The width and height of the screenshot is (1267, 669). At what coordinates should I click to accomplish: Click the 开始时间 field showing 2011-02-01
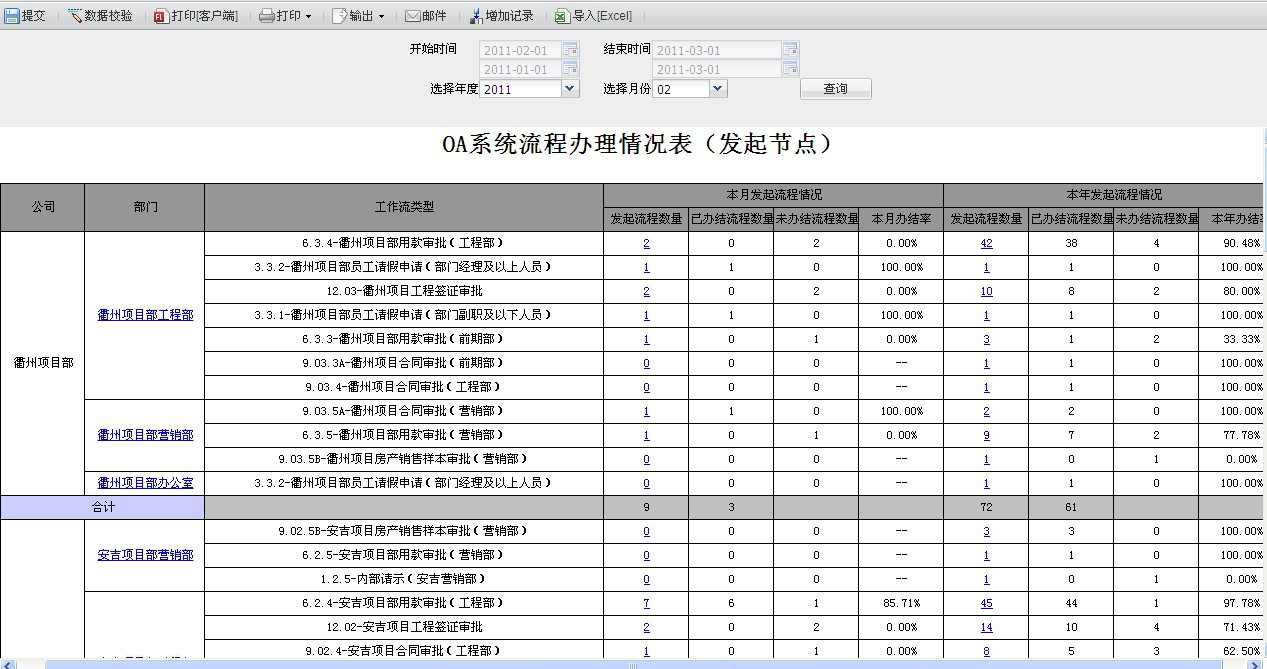[521, 50]
